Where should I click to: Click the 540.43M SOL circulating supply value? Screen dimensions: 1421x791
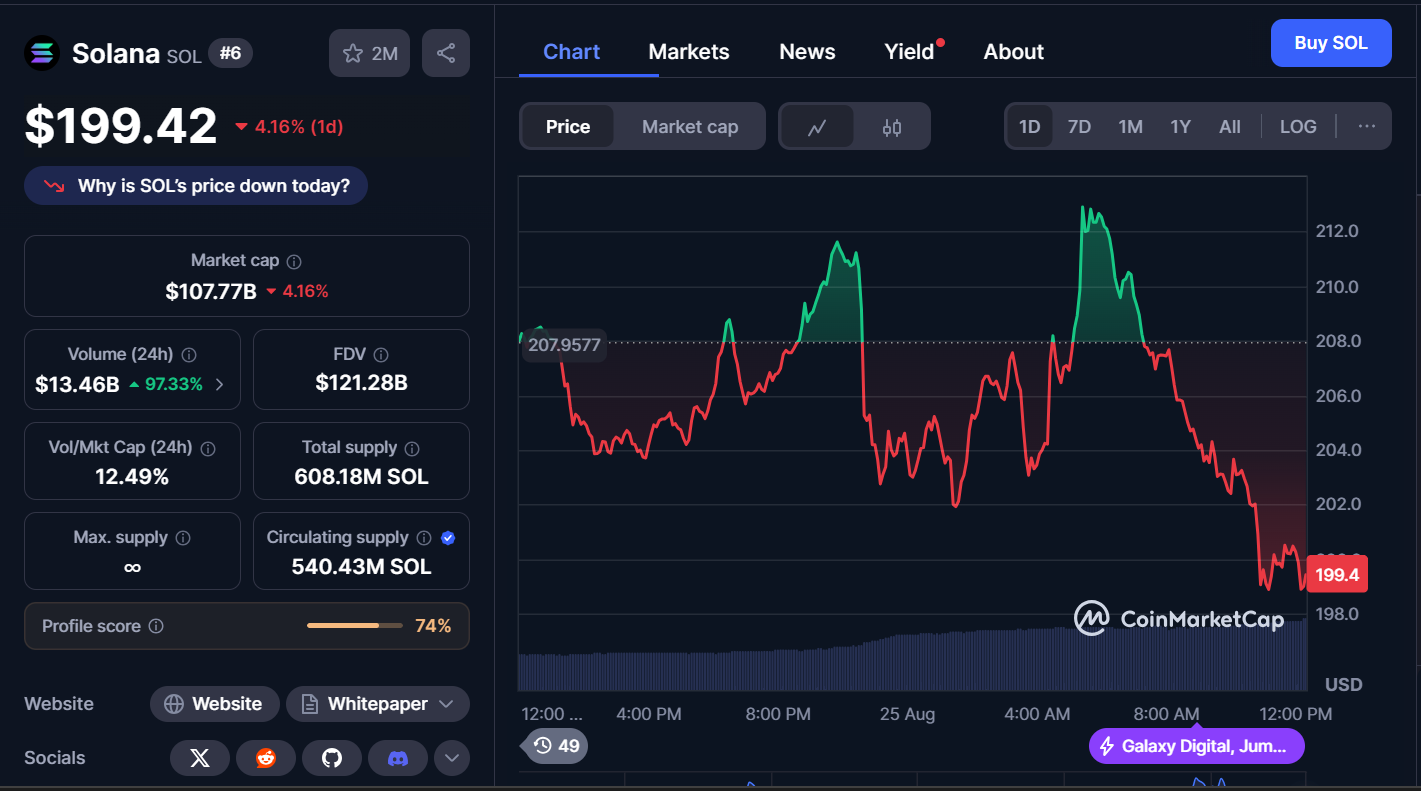[x=361, y=567]
